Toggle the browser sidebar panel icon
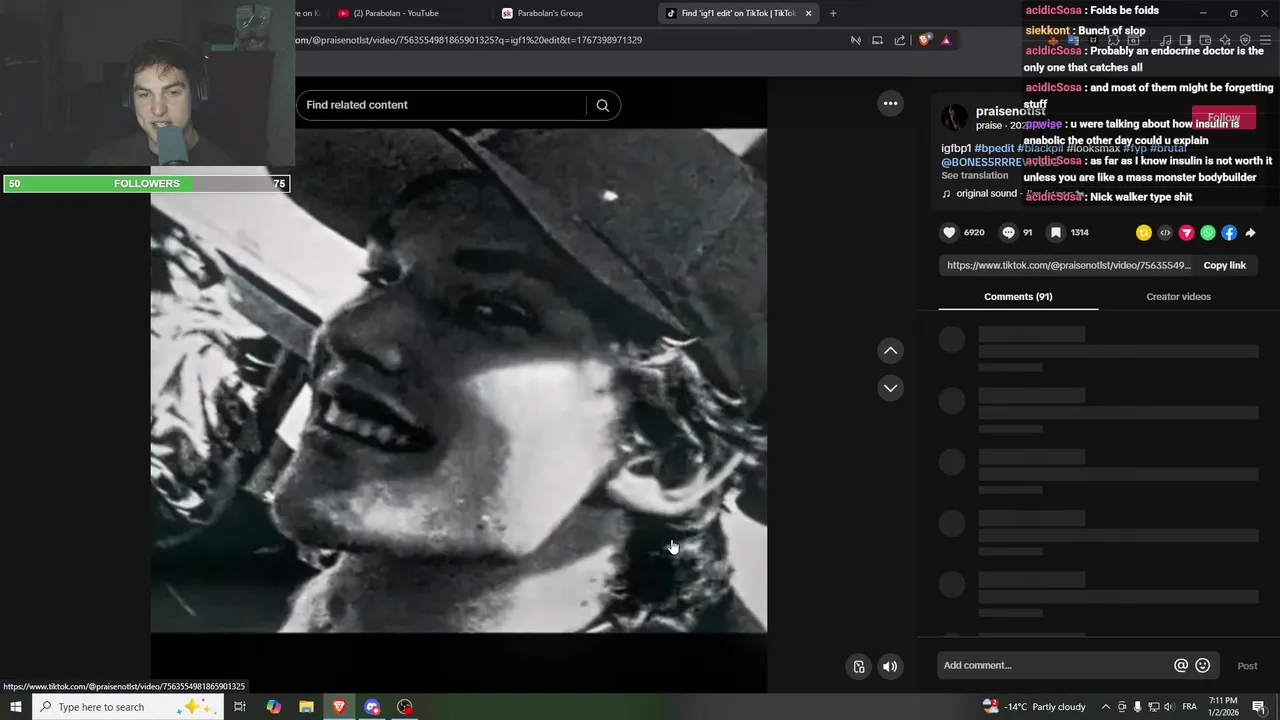Screen dimensions: 1280x720 [x=1185, y=40]
